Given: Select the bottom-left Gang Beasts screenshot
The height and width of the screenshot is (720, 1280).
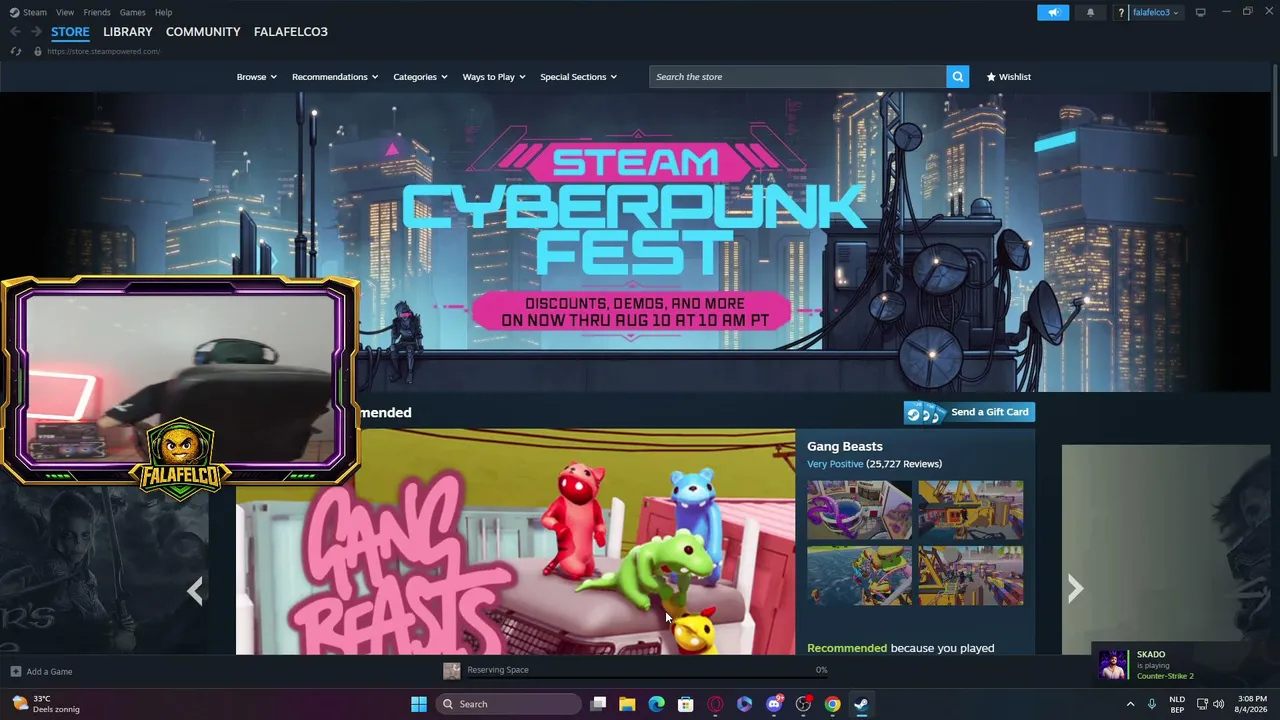Looking at the screenshot, I should pos(860,576).
